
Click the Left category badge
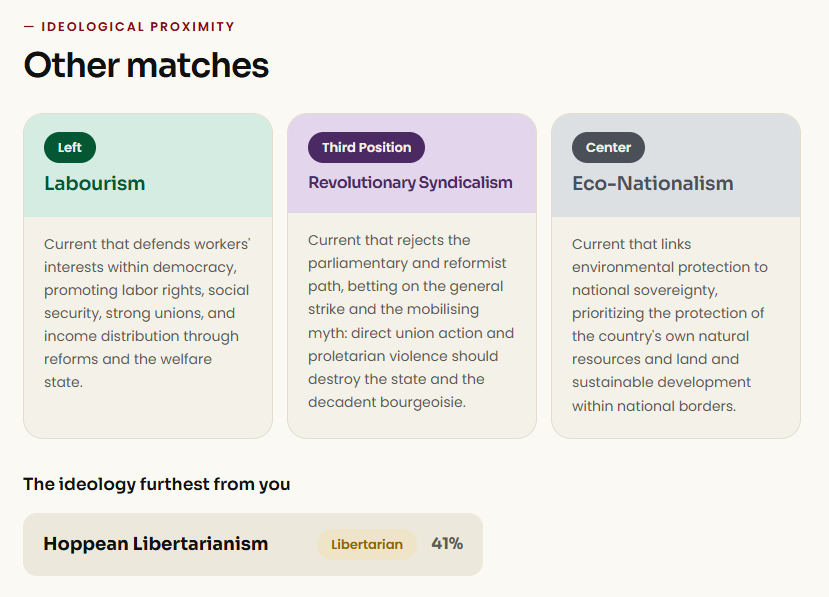[70, 148]
